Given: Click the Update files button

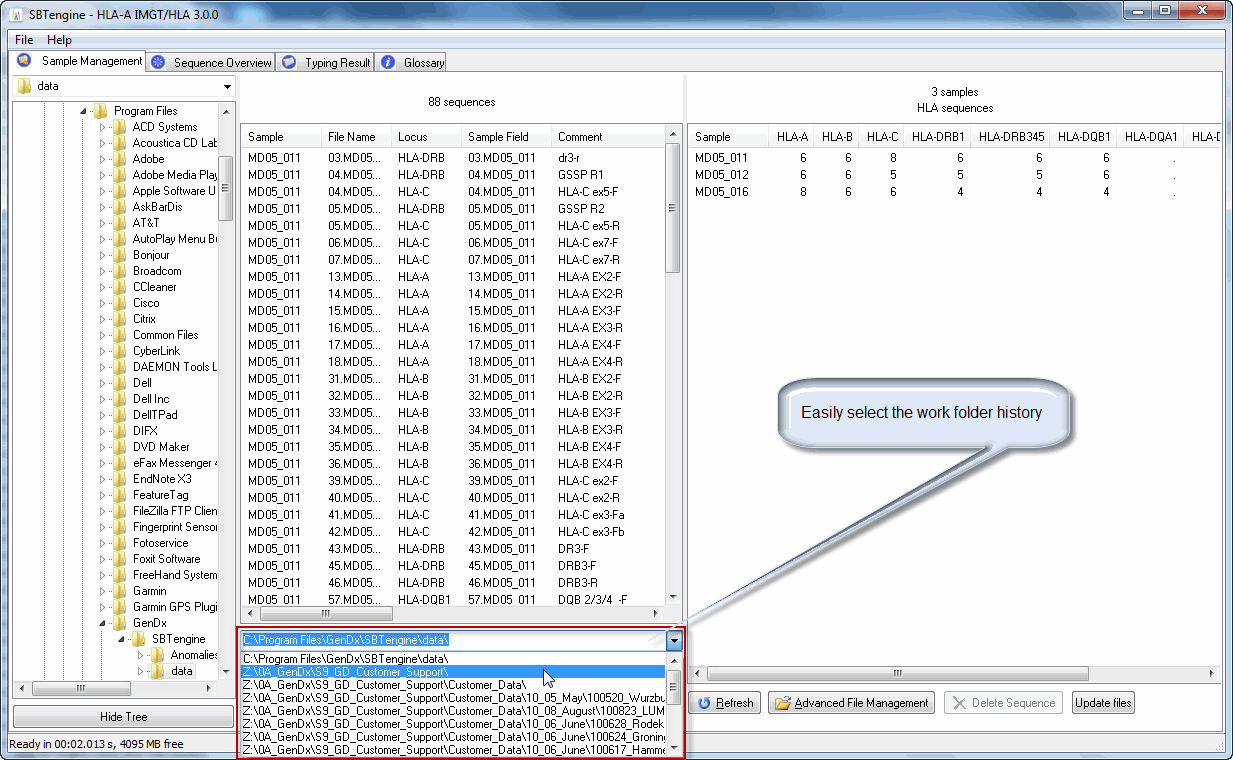Looking at the screenshot, I should (1103, 703).
